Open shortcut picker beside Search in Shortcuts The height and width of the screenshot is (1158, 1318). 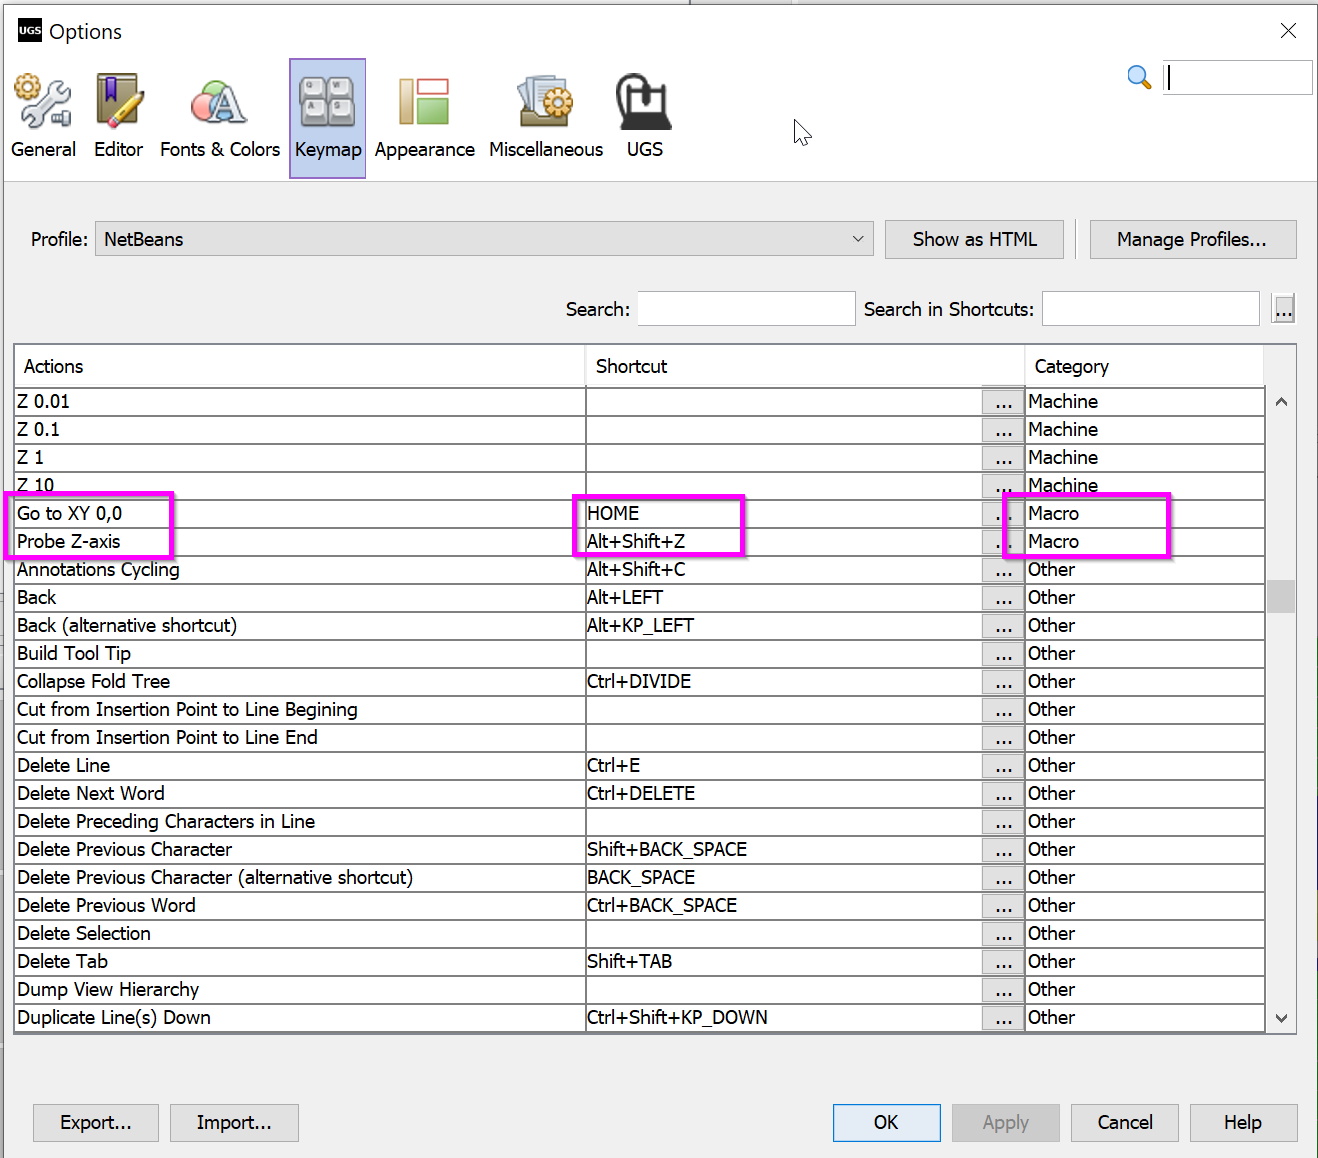point(1283,310)
